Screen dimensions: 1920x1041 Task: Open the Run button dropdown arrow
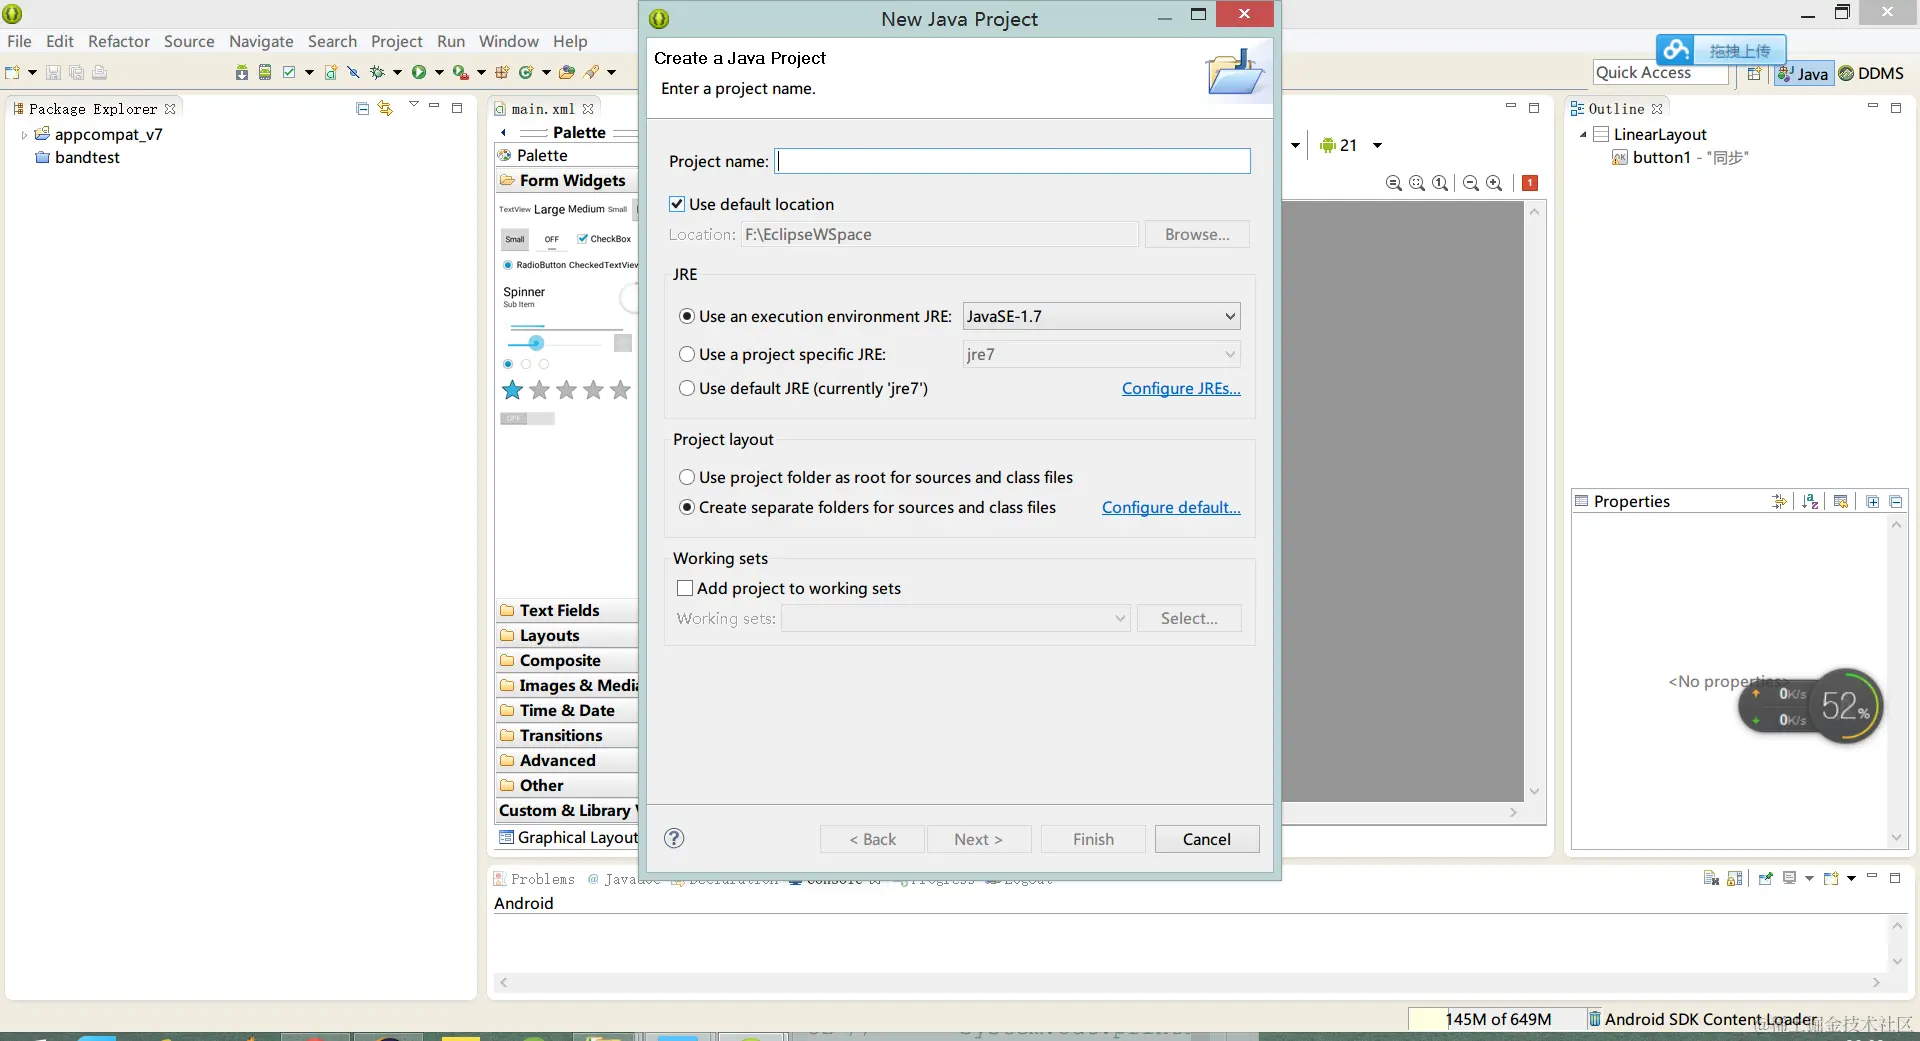tap(439, 72)
